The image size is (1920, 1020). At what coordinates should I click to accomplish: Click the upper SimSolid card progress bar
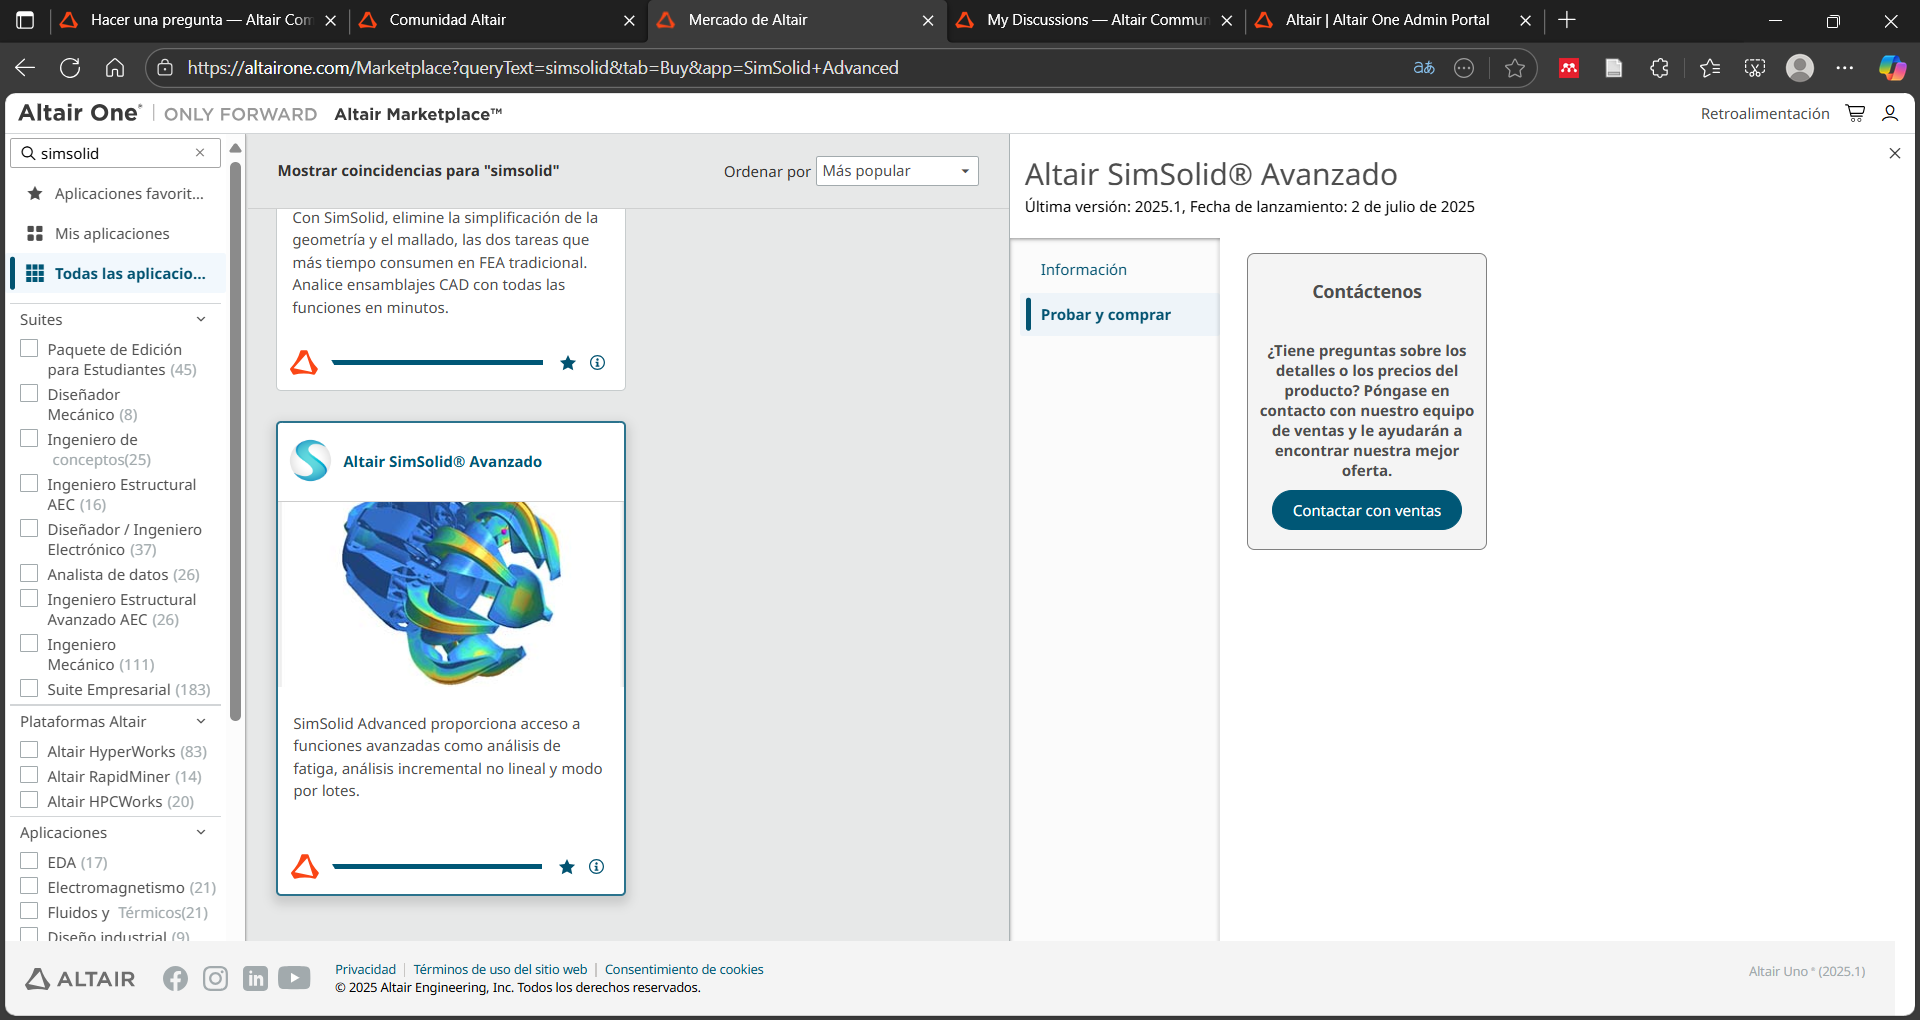(437, 363)
